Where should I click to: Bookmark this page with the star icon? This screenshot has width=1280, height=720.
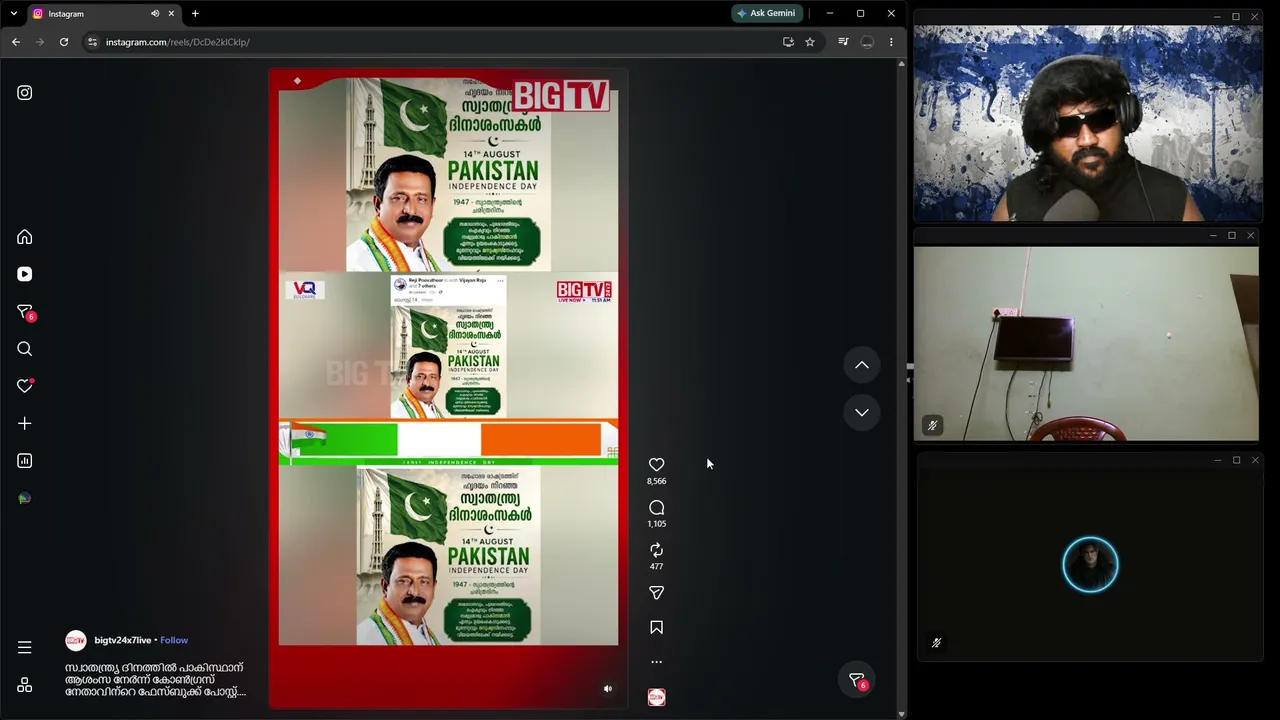810,42
